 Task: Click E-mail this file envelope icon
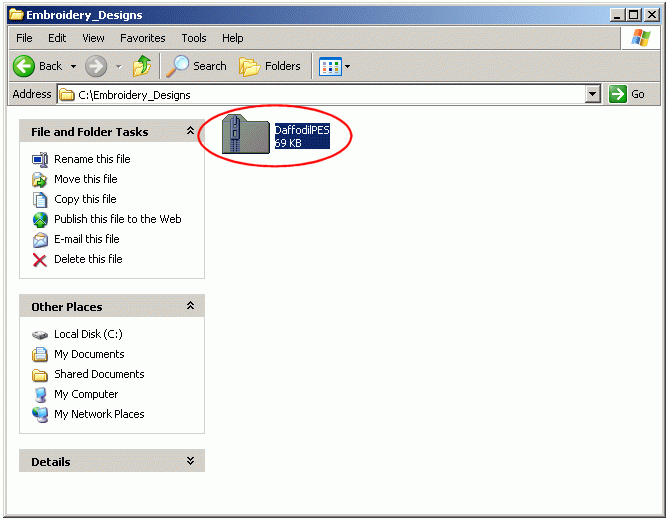pyautogui.click(x=40, y=239)
